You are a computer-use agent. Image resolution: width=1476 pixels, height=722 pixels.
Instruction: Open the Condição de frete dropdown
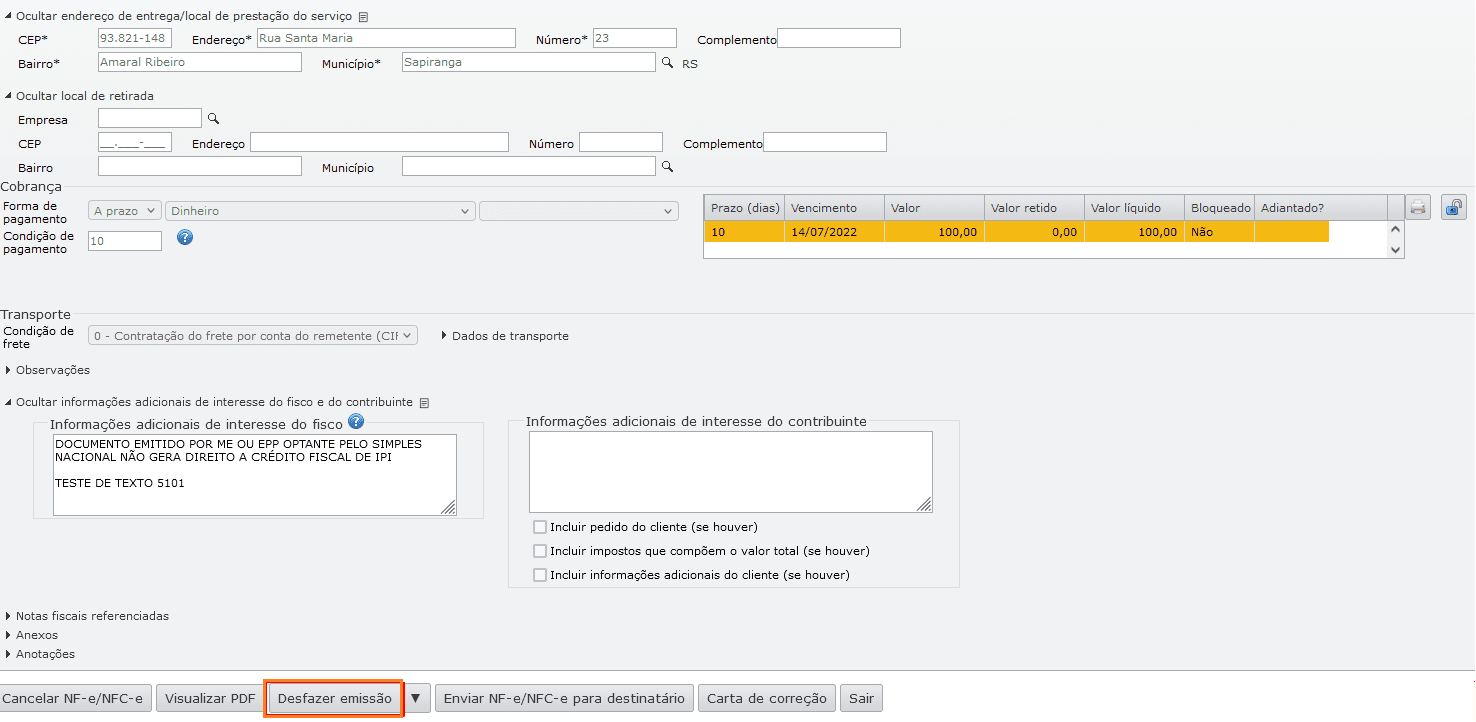click(253, 336)
